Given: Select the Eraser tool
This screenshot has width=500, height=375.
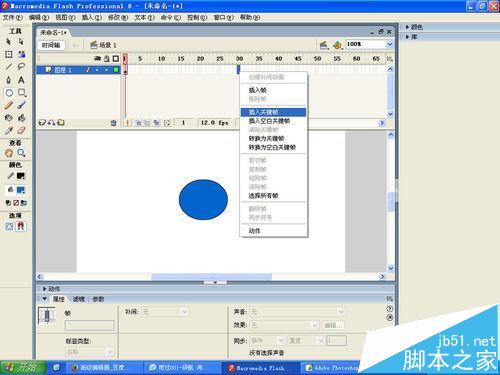Looking at the screenshot, I should [21, 131].
